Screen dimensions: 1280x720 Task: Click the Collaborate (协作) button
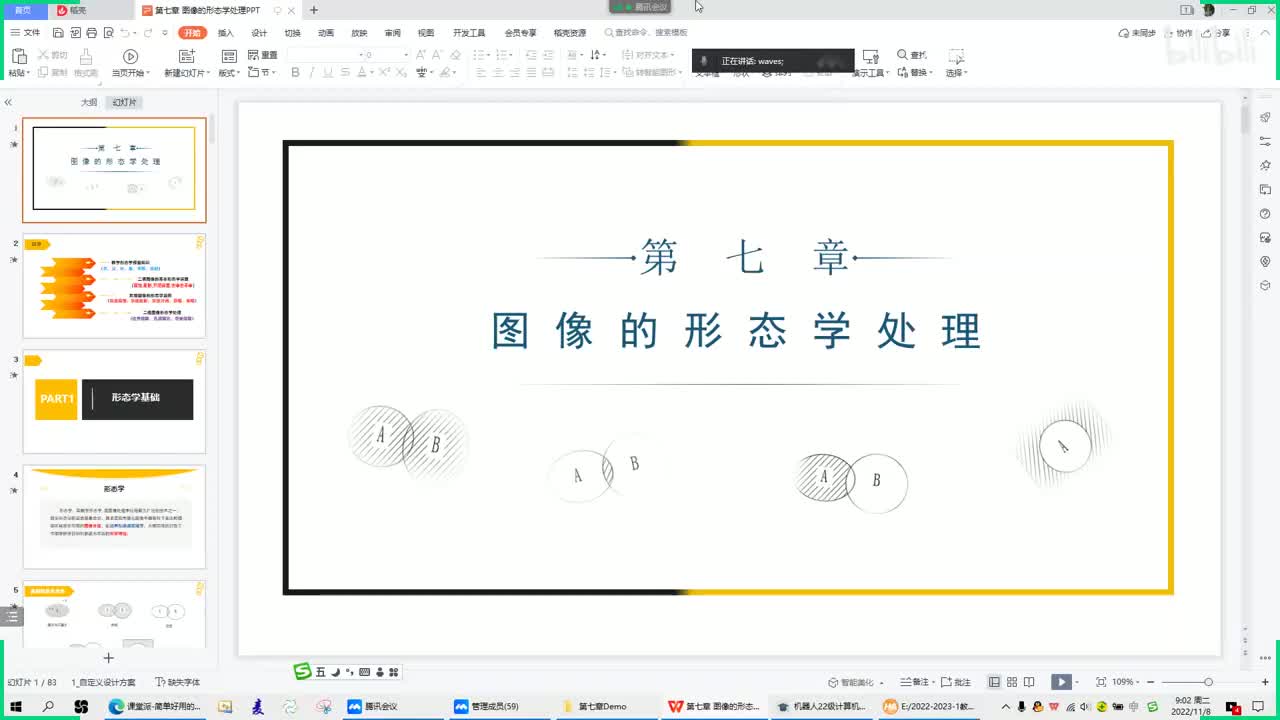coord(1180,33)
